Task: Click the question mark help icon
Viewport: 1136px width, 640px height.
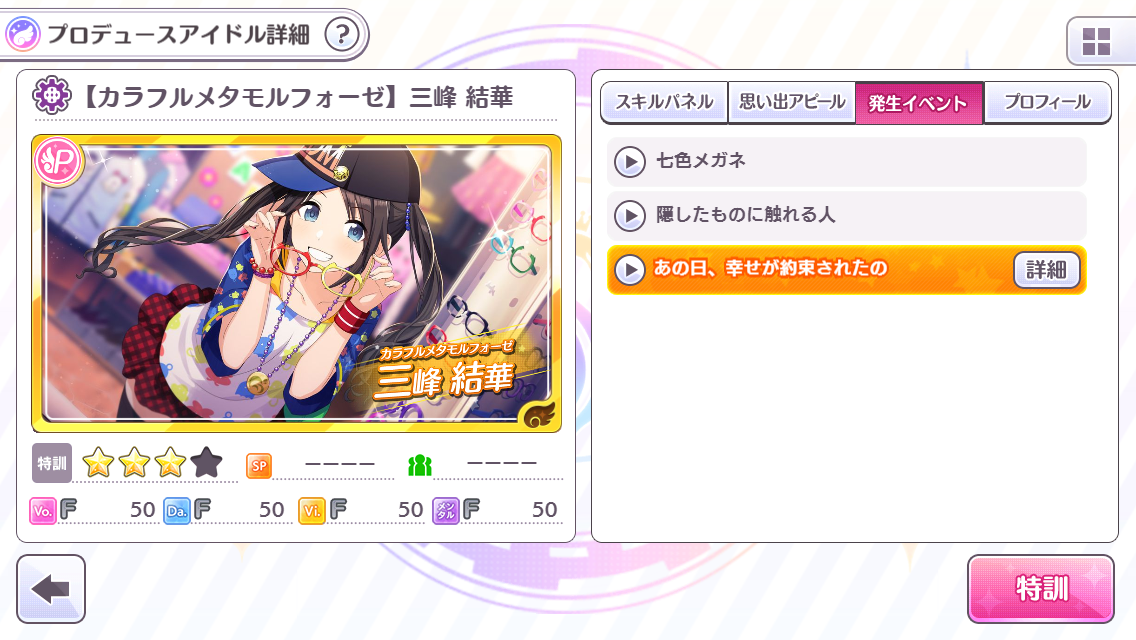Action: click(342, 34)
